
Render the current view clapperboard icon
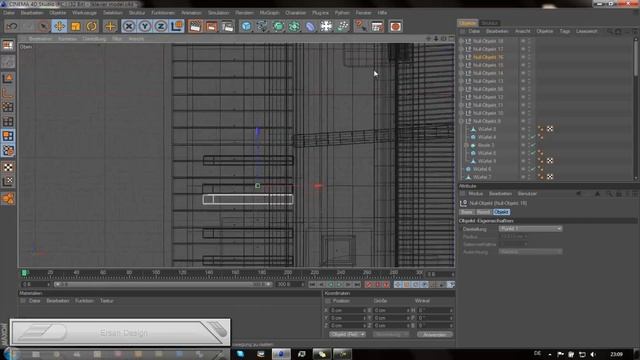tap(195, 26)
